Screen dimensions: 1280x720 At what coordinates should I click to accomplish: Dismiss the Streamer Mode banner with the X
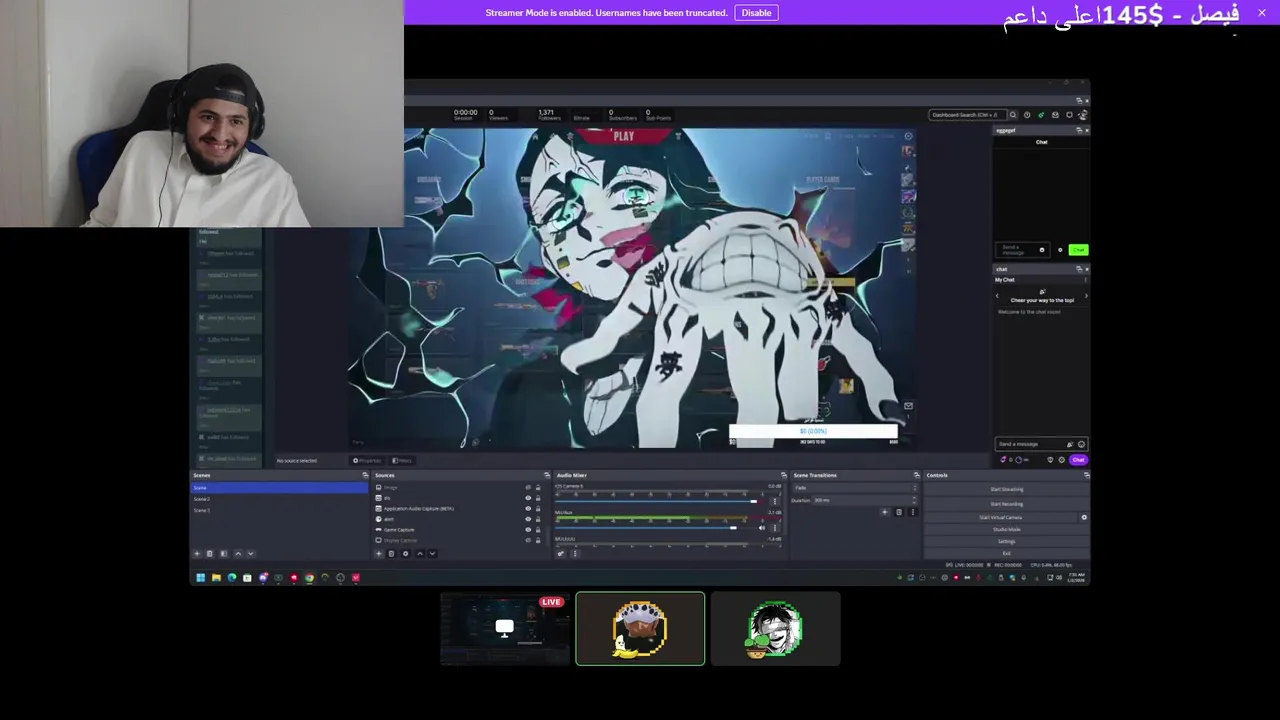coord(1261,13)
